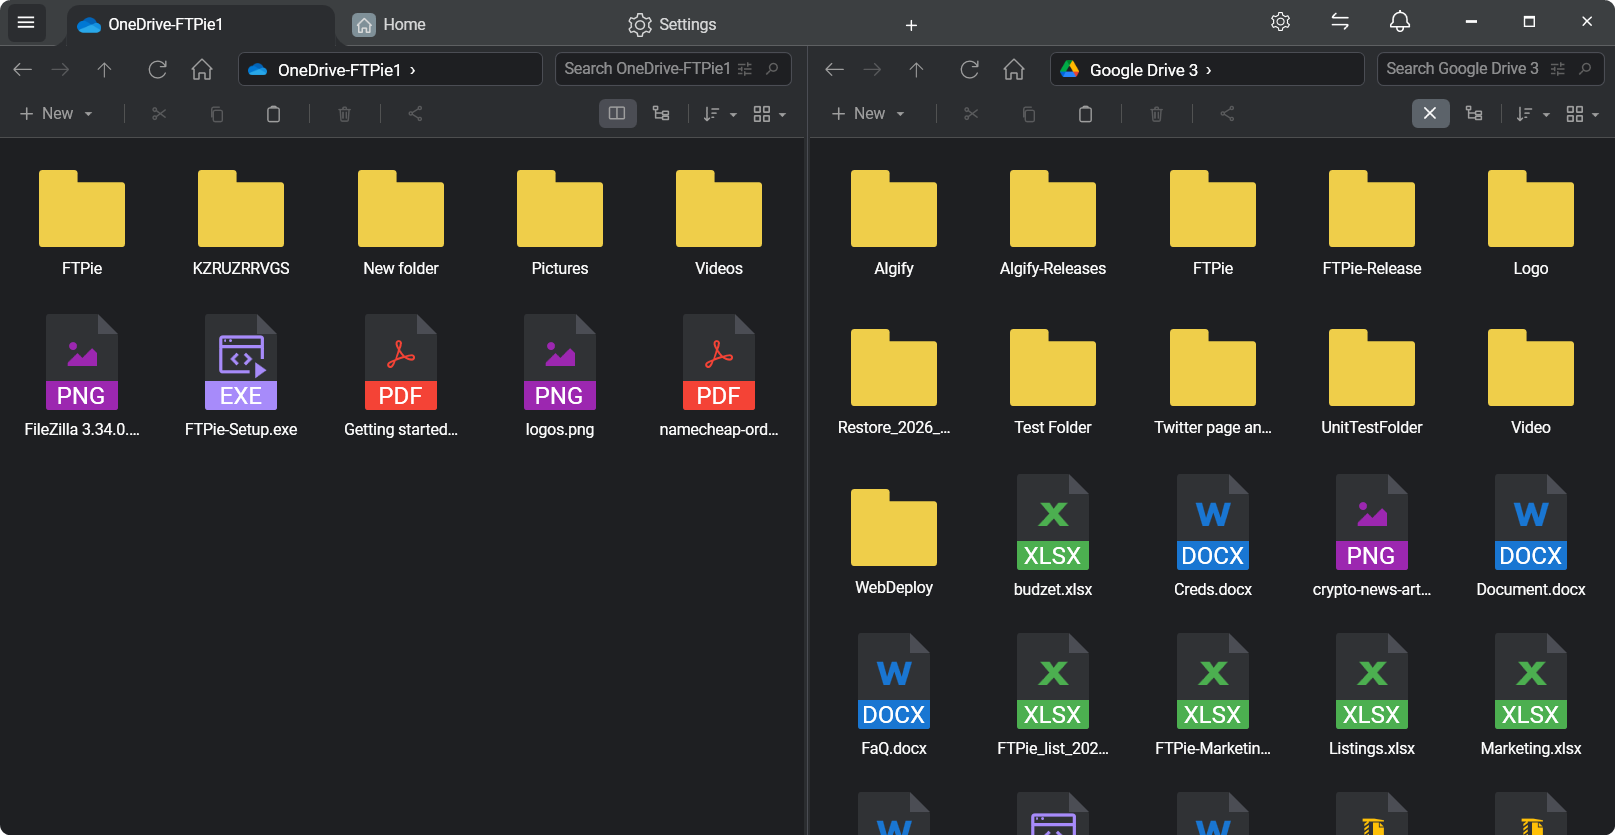Open the transfers arrows icon
Screen dimensions: 1615x835
(1340, 22)
